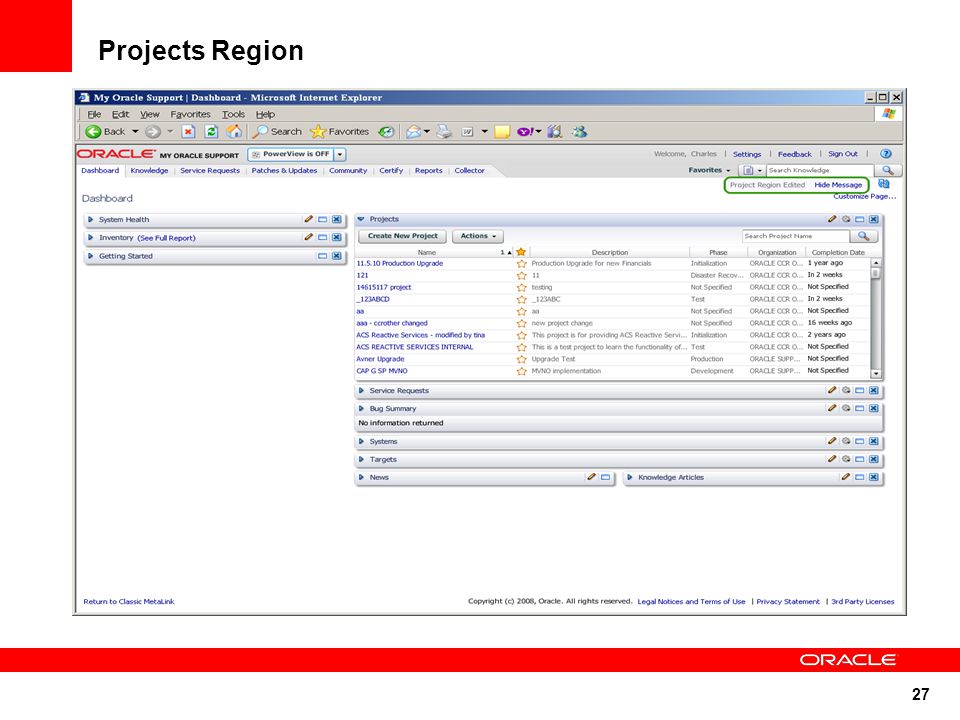Click the Projects list scroll down arrow
This screenshot has height=720, width=960.
click(876, 373)
